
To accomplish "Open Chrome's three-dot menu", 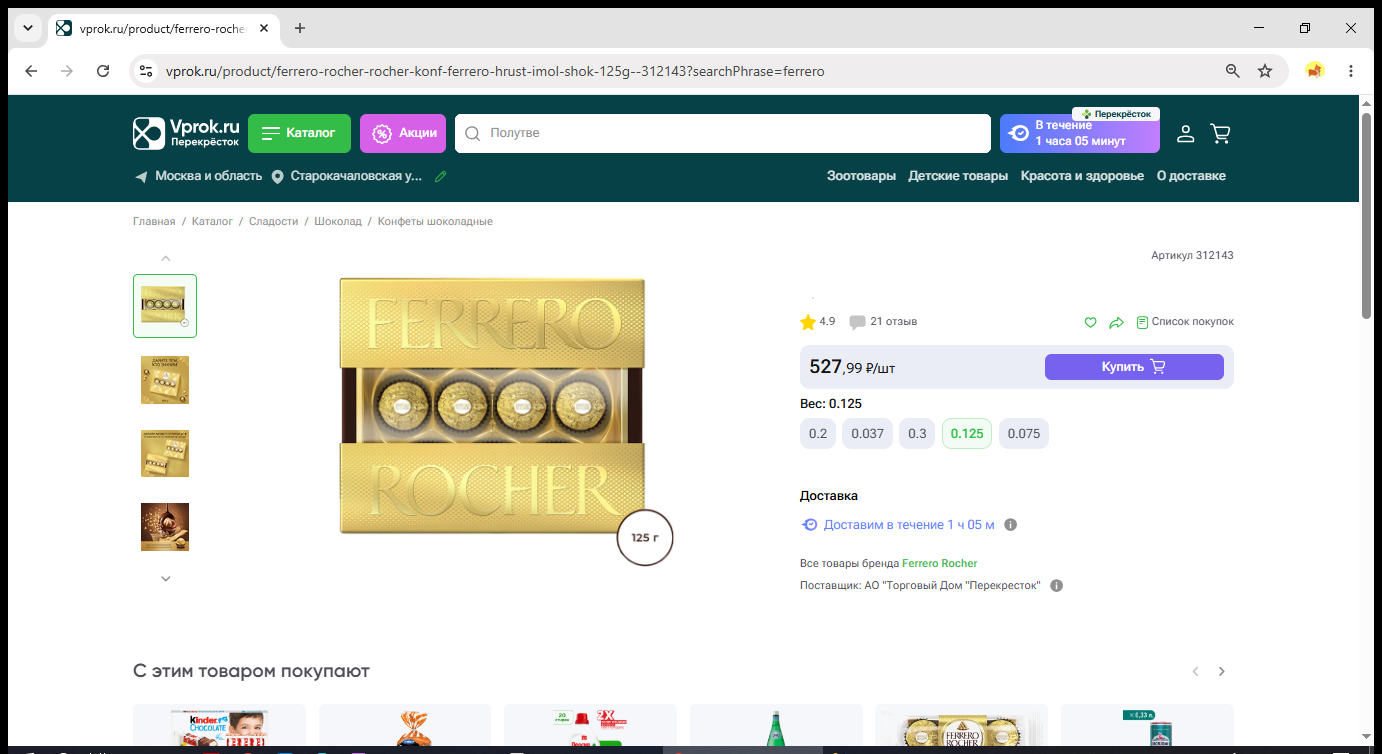I will point(1351,71).
